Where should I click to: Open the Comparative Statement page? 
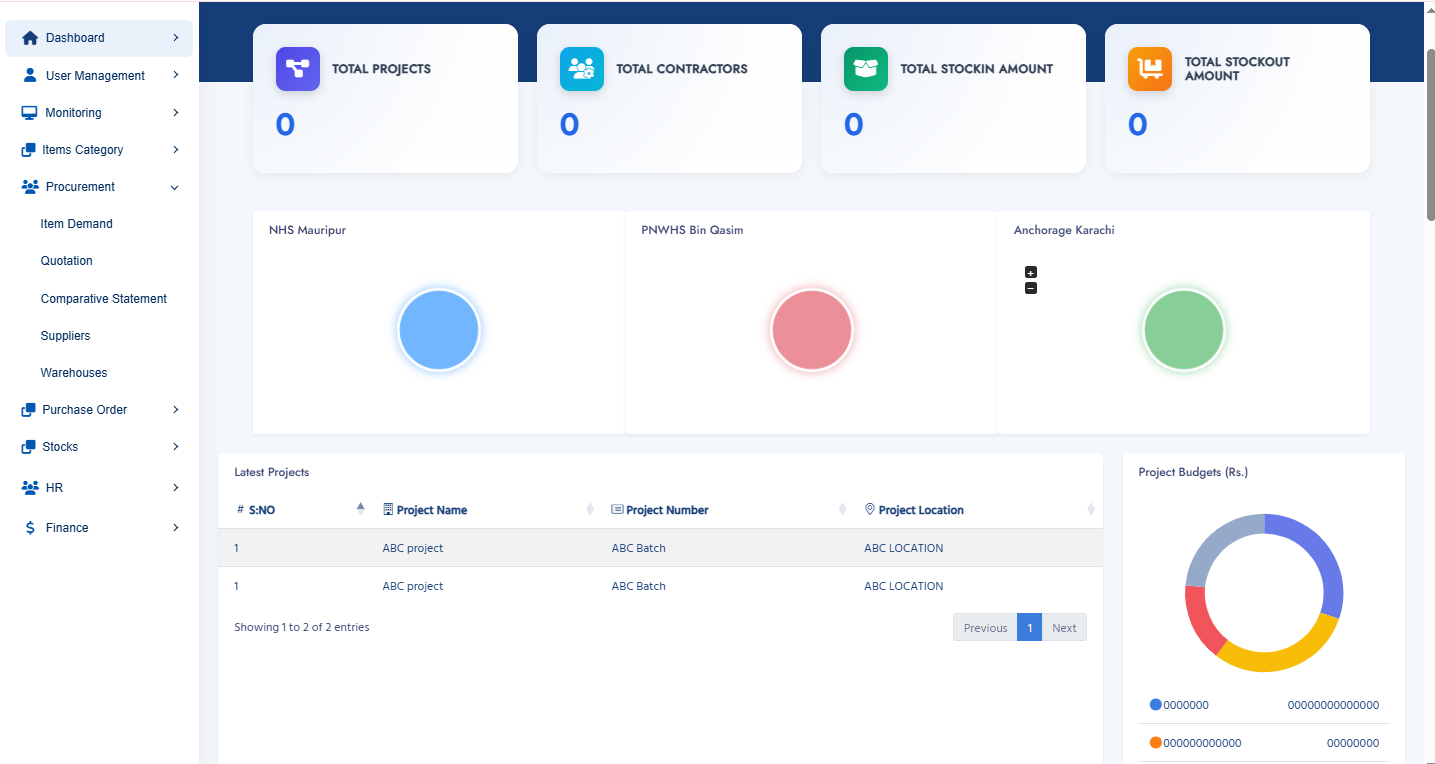click(103, 299)
